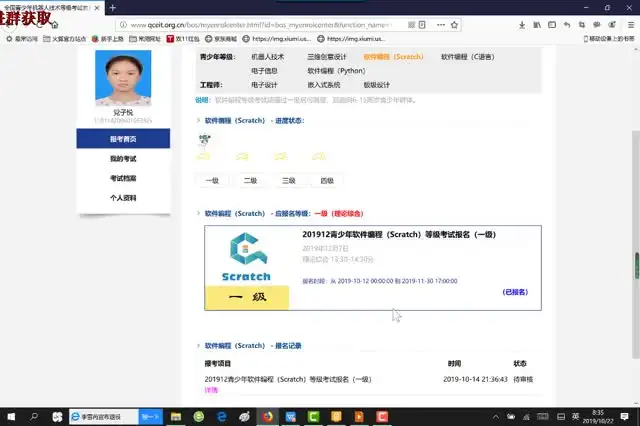Open File Explorer from the taskbar
The image size is (640, 426).
click(176, 417)
